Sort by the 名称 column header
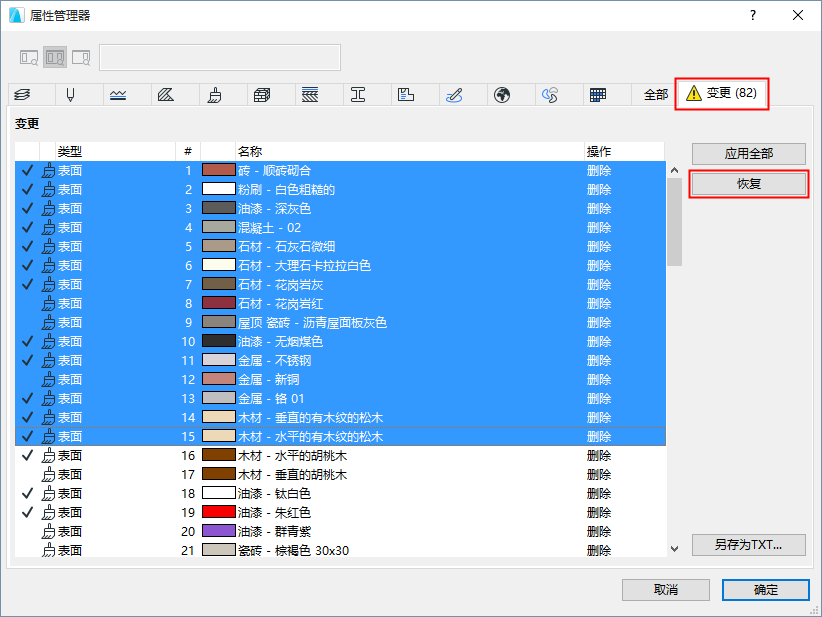Viewport: 822px width, 617px height. (409, 151)
